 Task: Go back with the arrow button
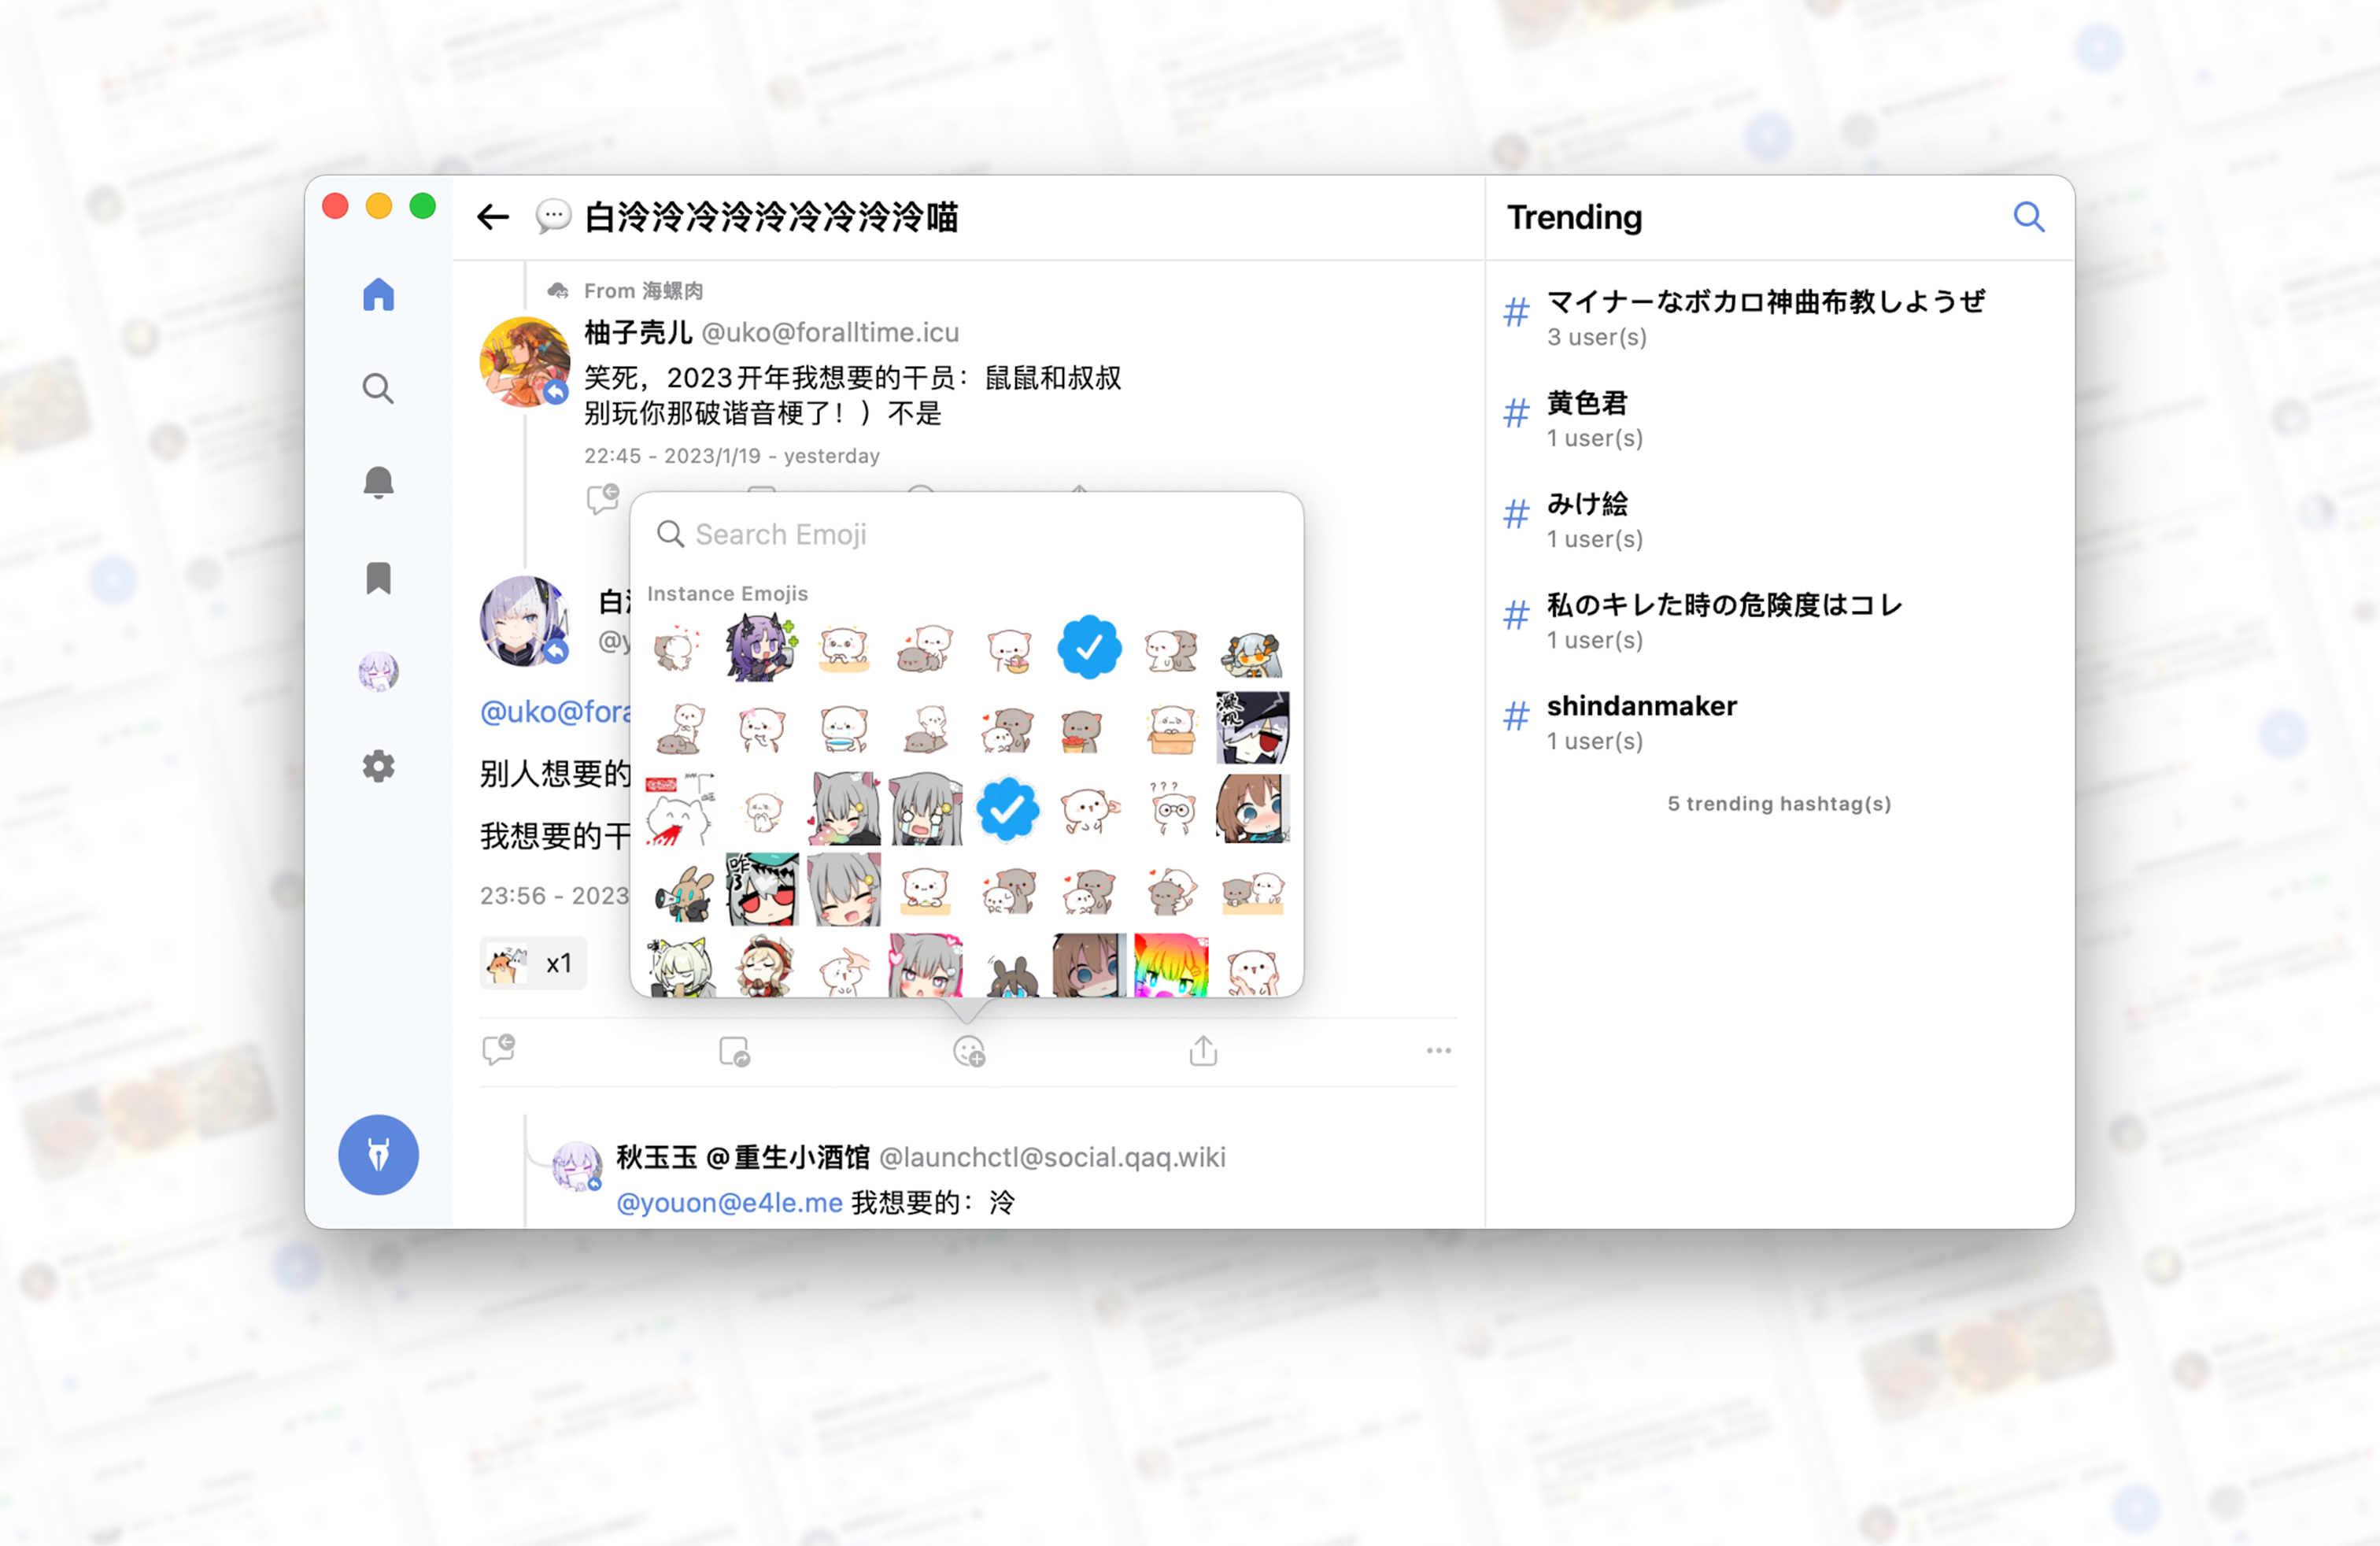coord(493,217)
